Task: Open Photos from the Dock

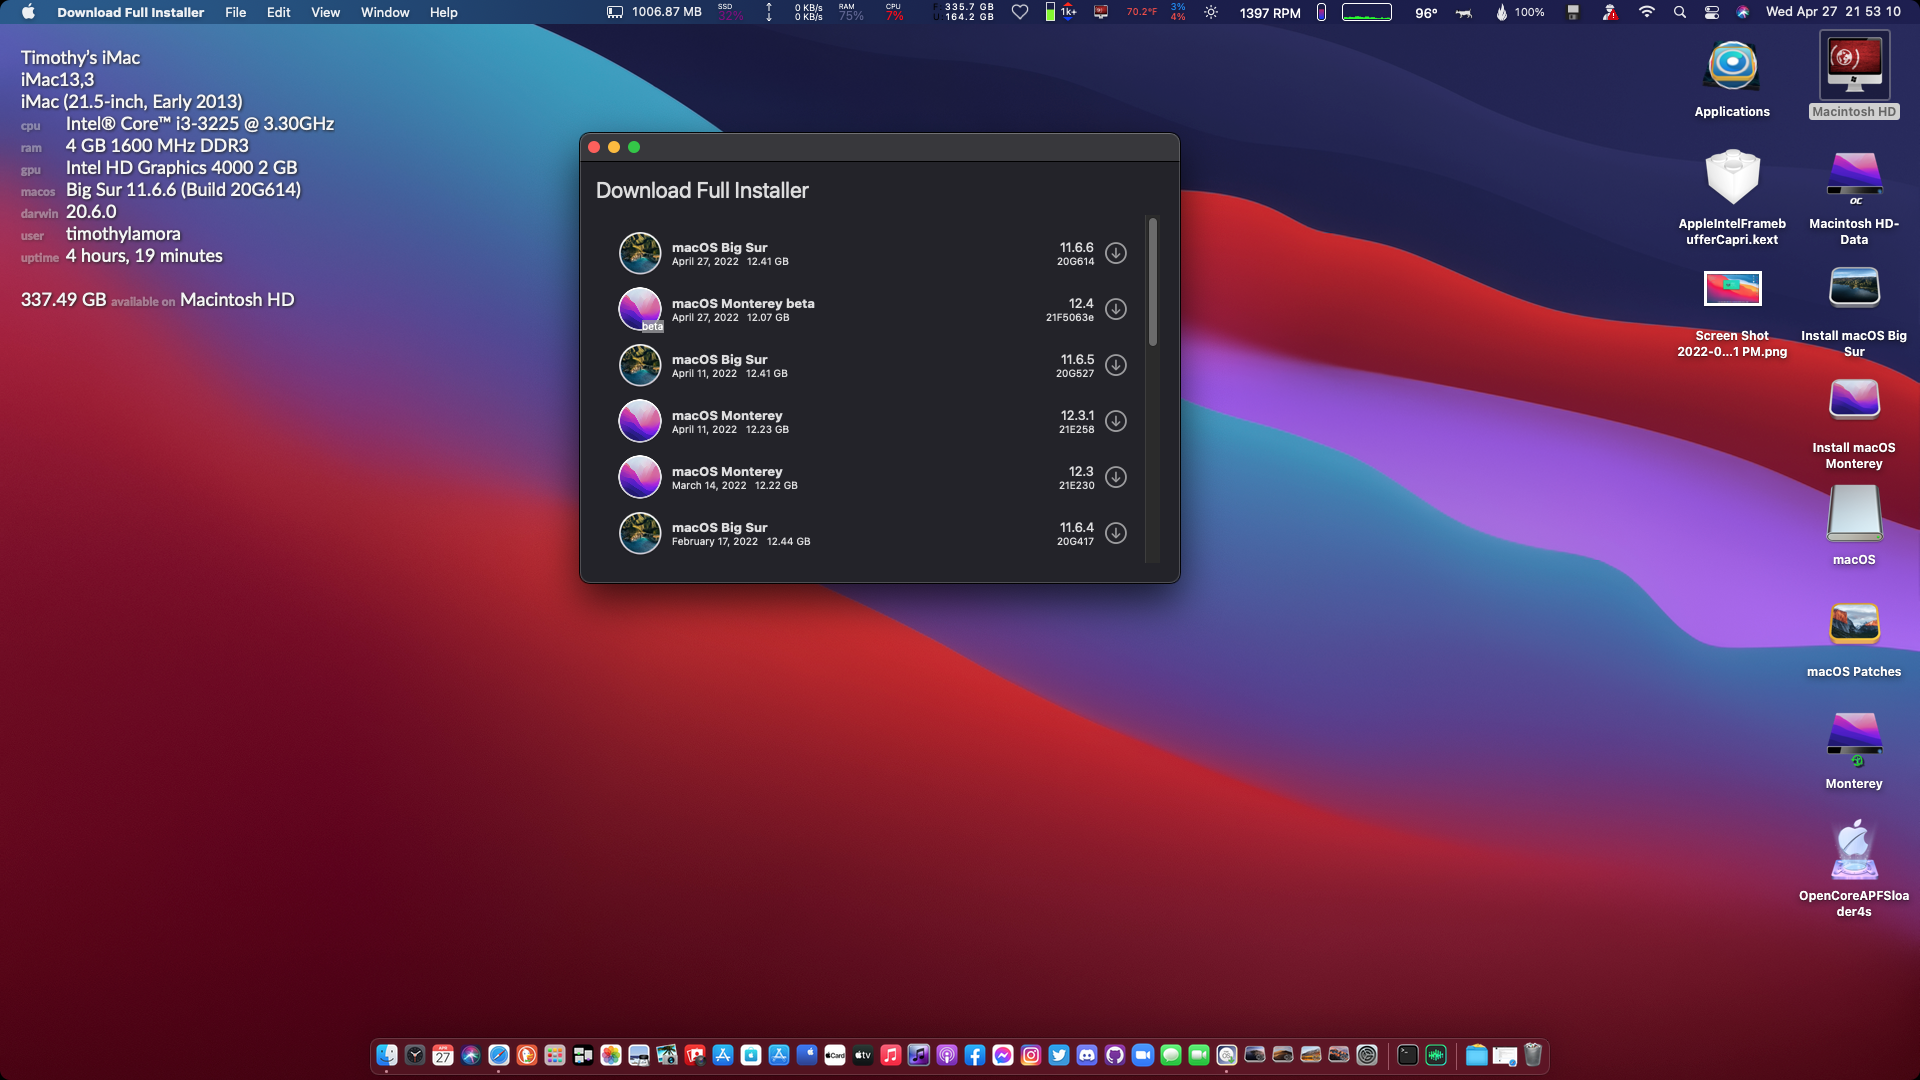Action: click(611, 1055)
